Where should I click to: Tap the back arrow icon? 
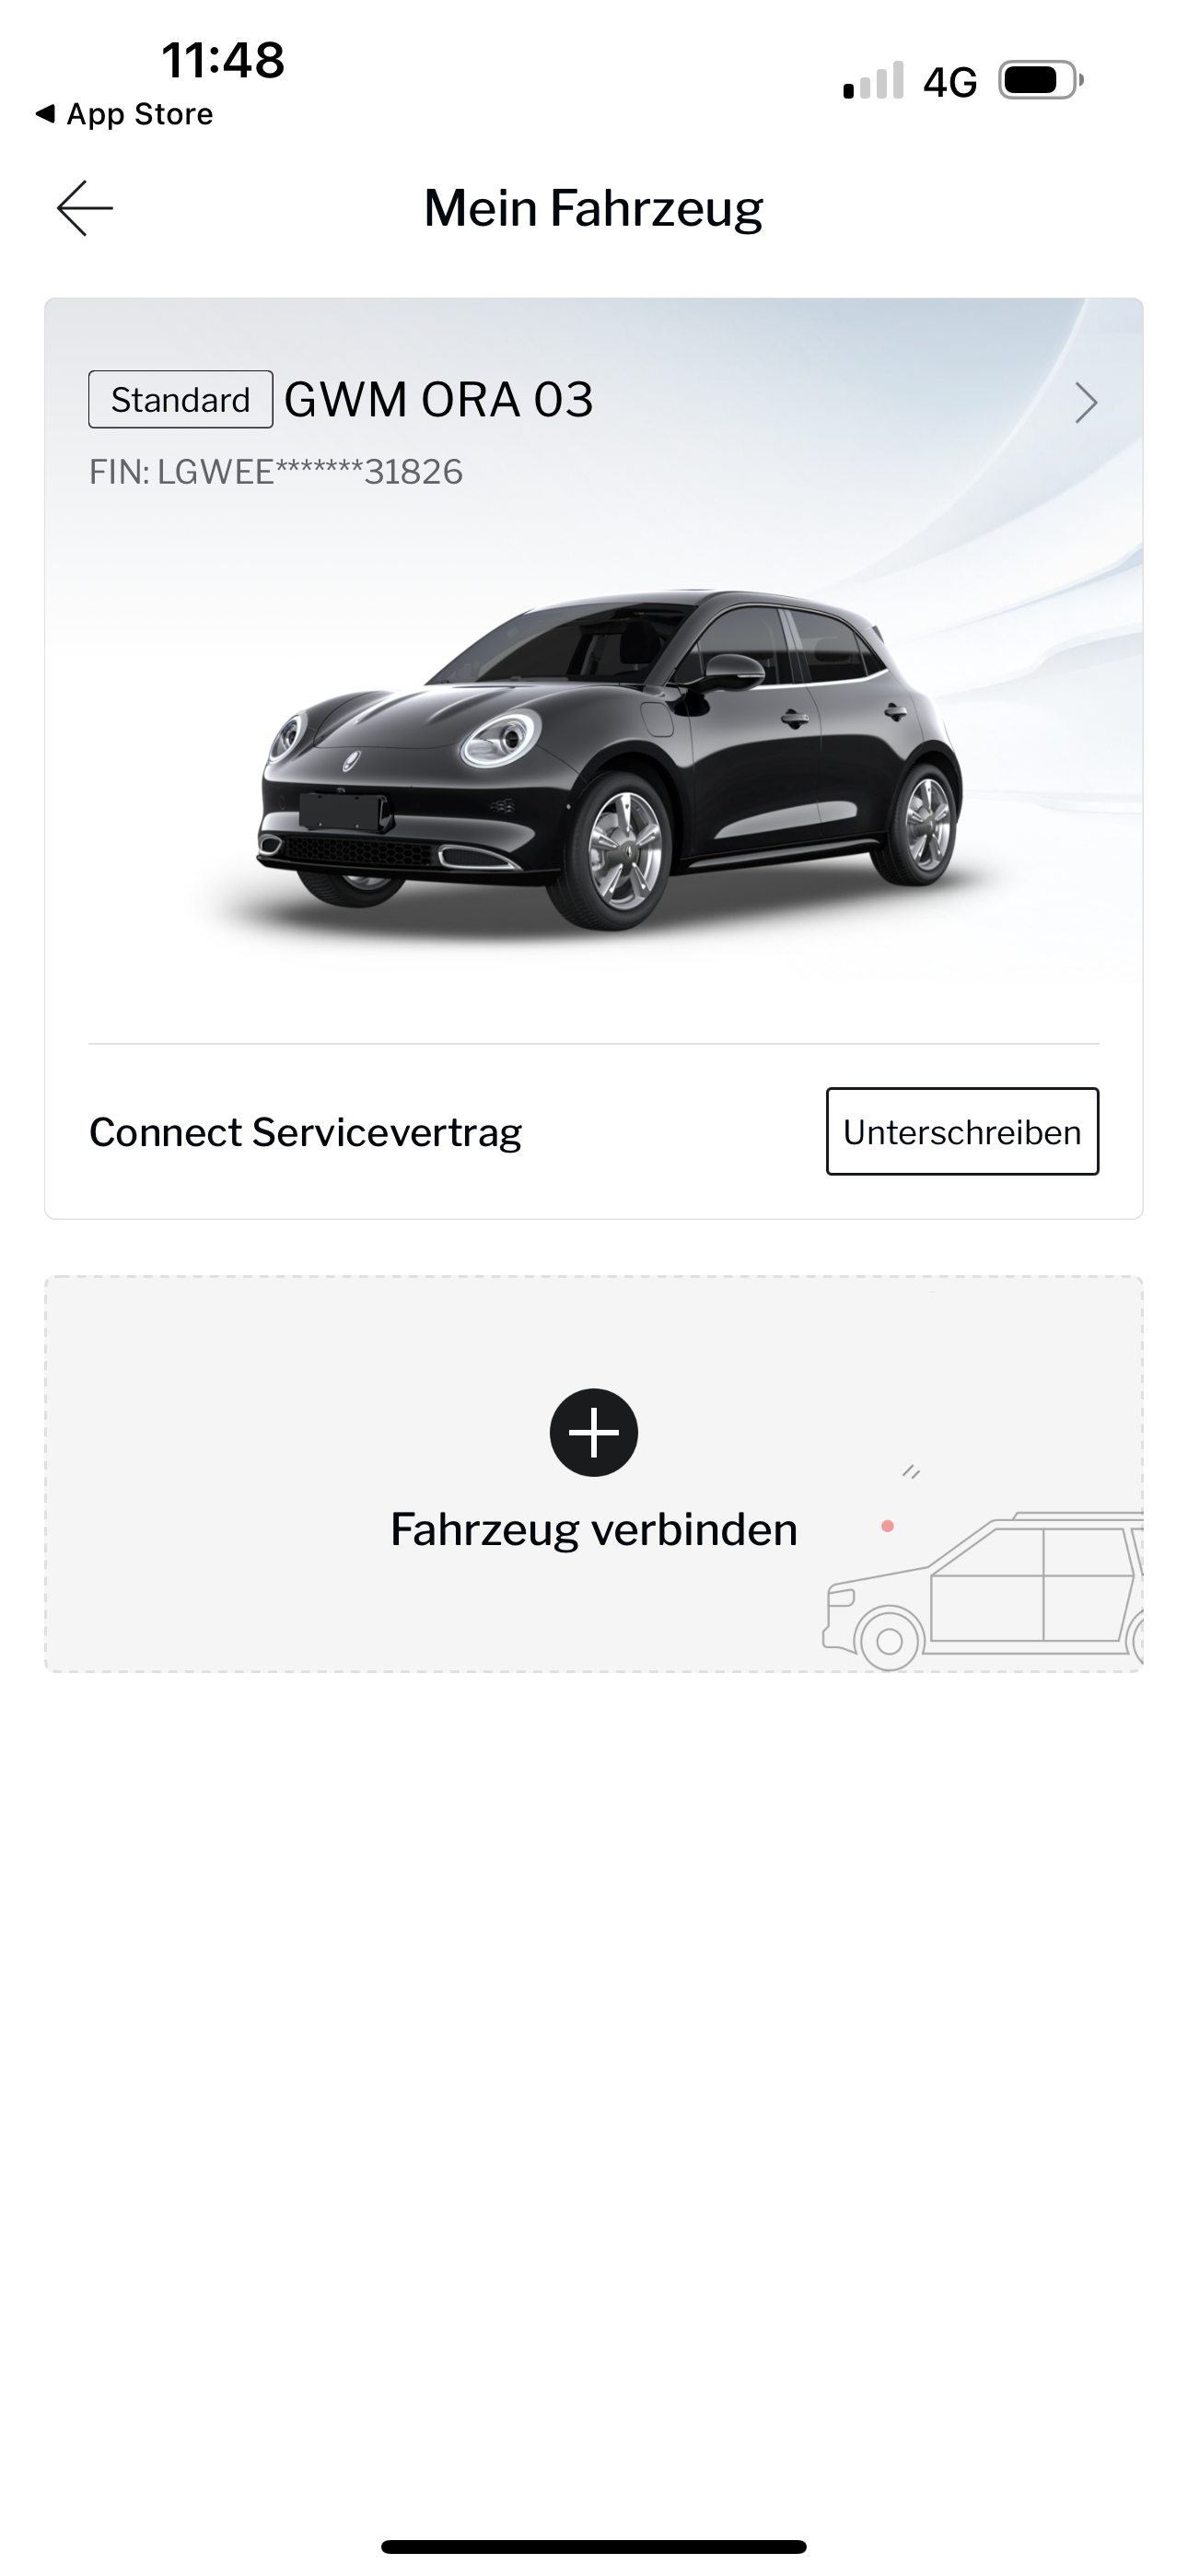coord(85,208)
